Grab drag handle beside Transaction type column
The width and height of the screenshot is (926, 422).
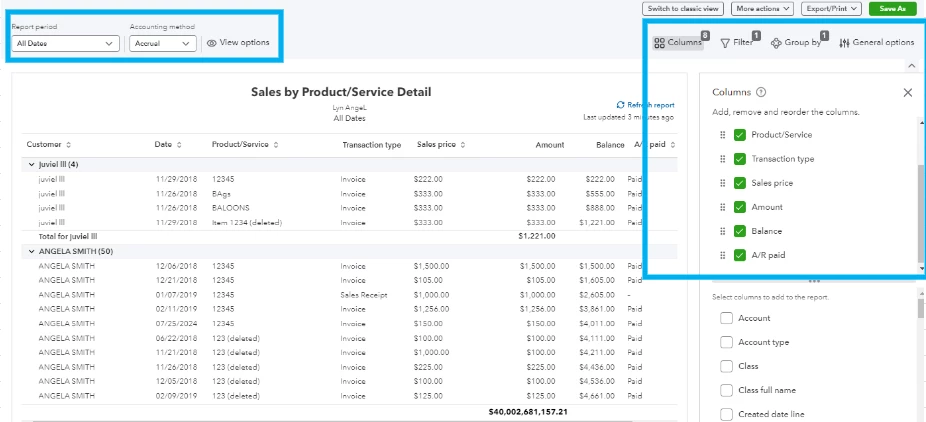point(722,159)
